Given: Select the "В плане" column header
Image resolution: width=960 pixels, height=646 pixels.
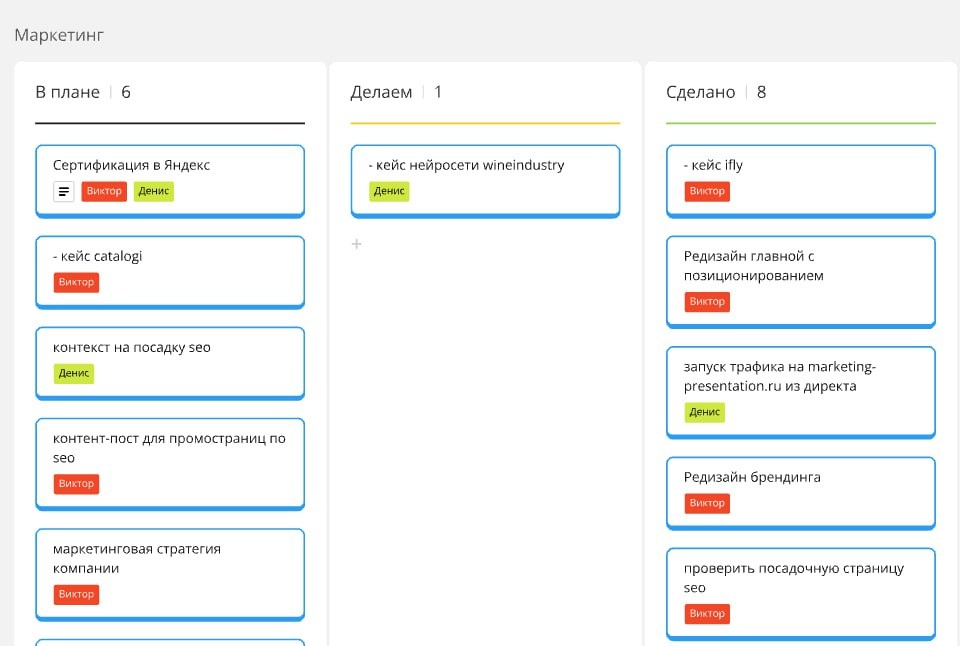Looking at the screenshot, I should click(x=68, y=92).
